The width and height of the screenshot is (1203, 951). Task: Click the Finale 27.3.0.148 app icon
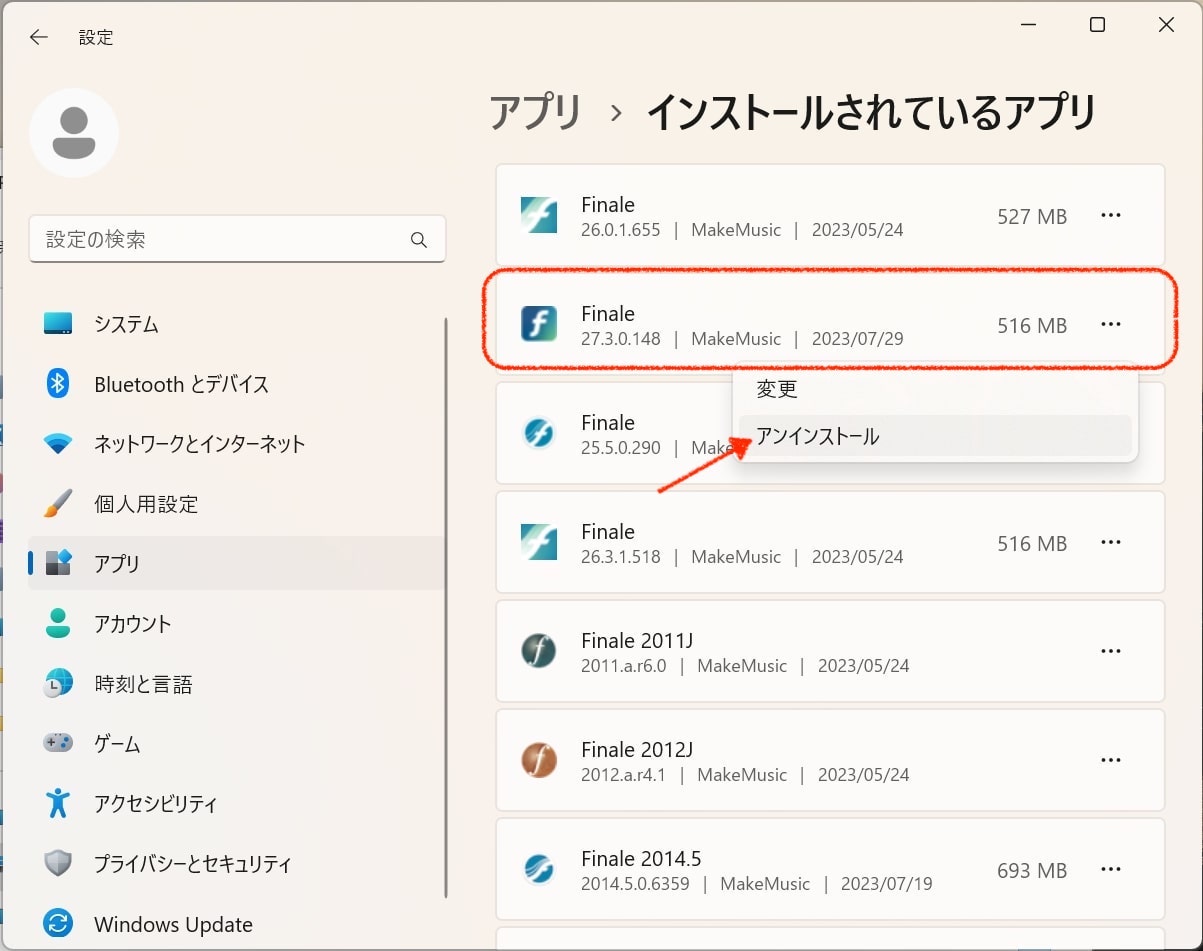tap(539, 325)
